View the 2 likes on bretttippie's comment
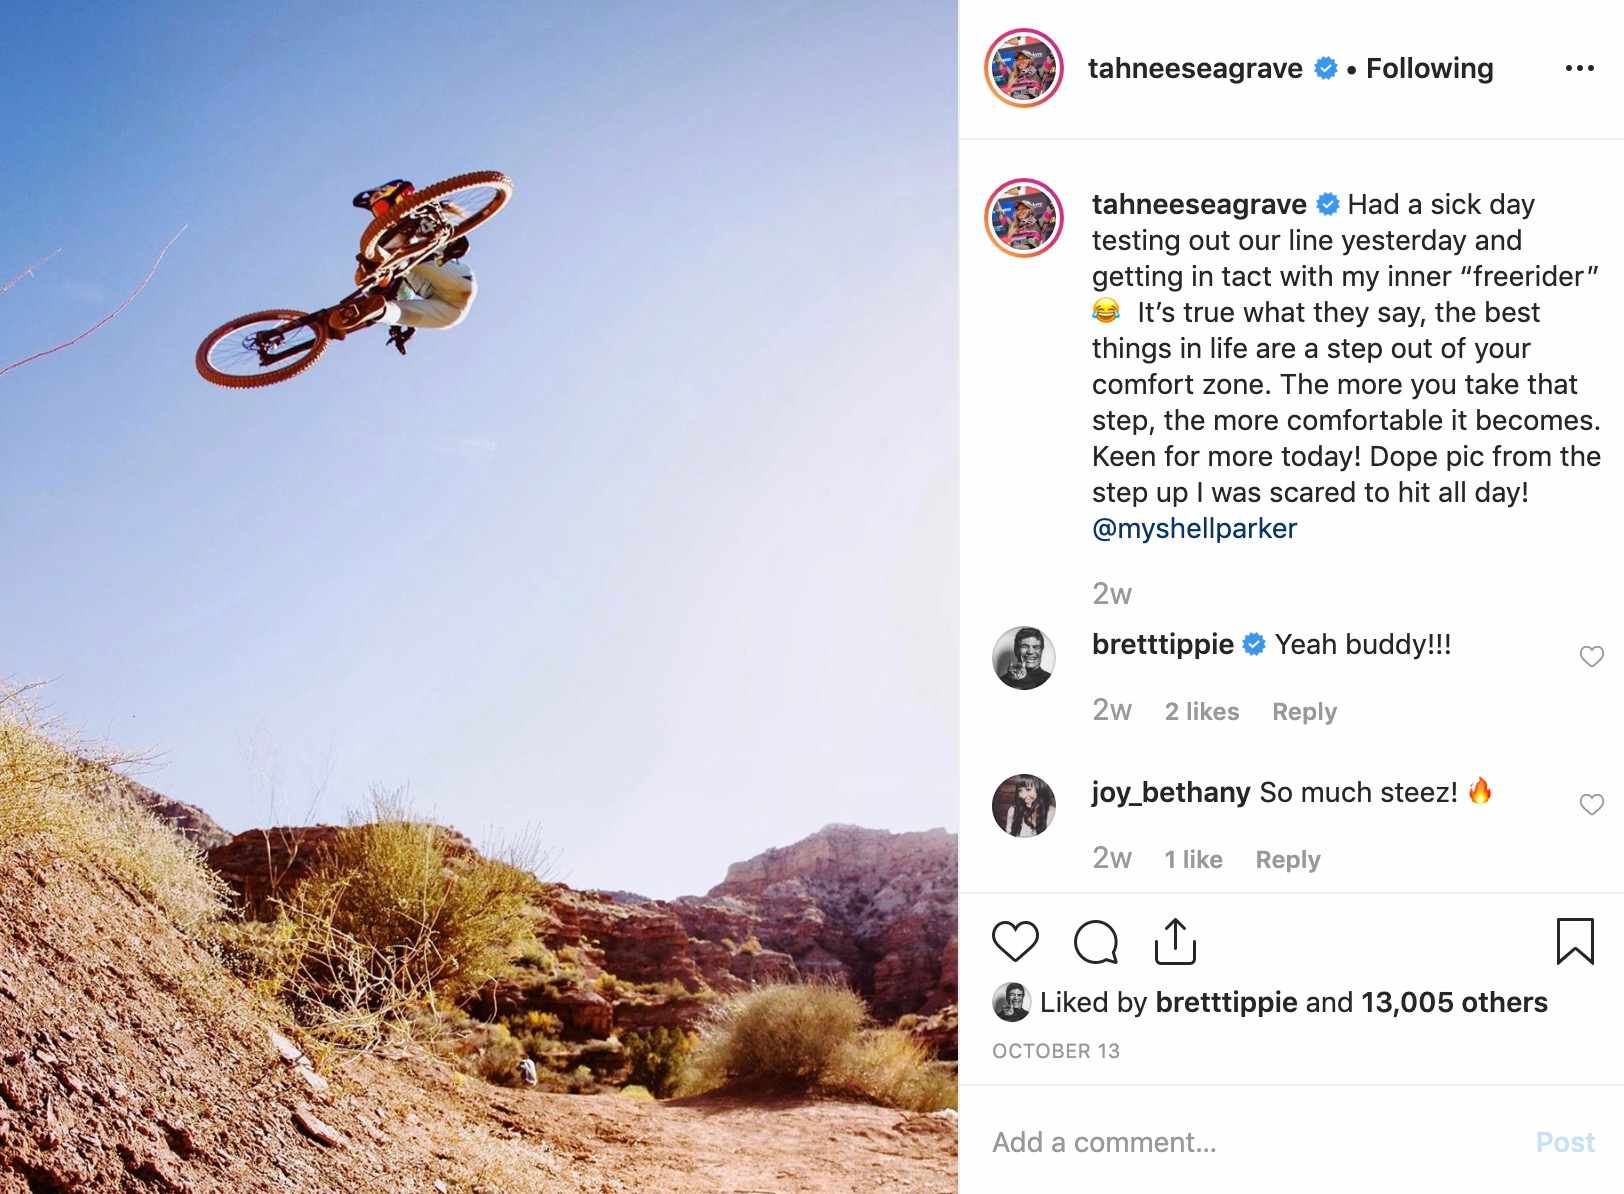 [x=1201, y=711]
